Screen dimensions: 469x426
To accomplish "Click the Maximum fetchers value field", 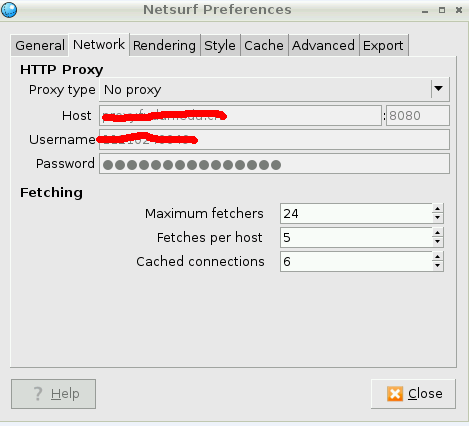I will pyautogui.click(x=356, y=213).
